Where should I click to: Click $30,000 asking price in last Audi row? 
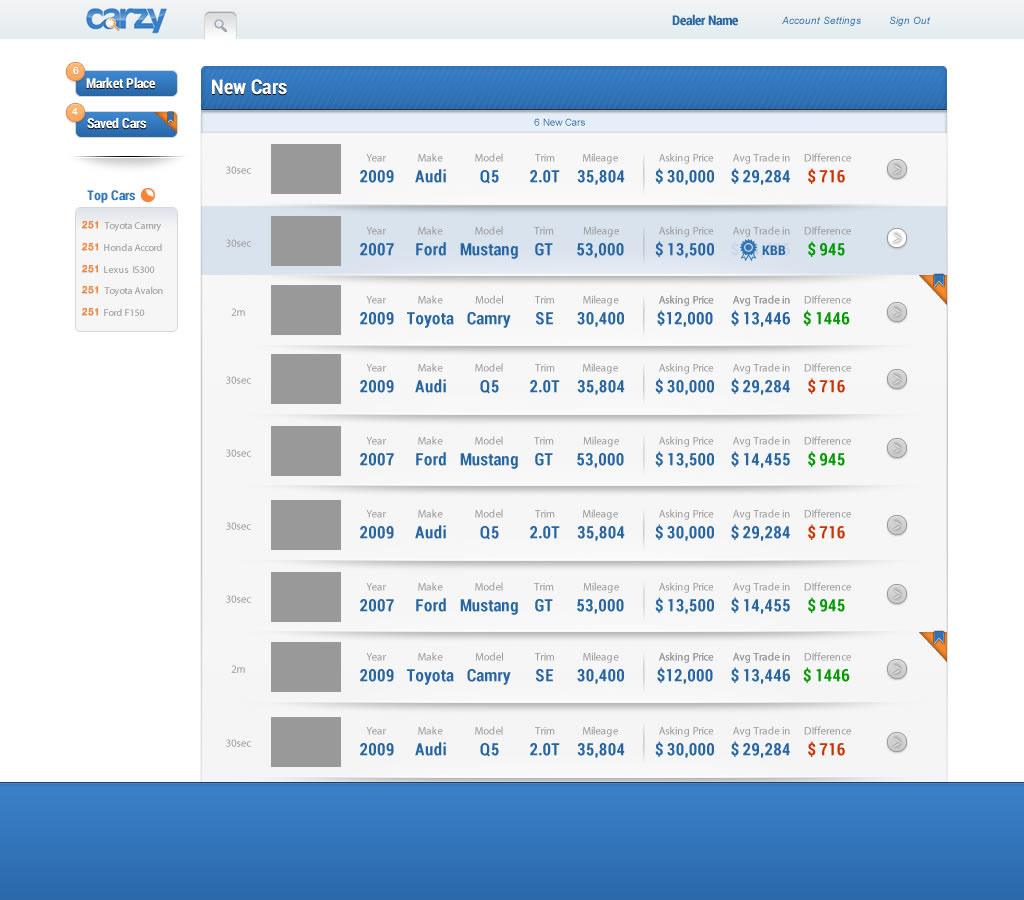click(685, 750)
